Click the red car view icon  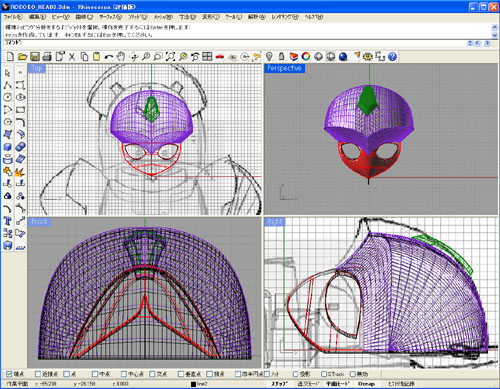pos(220,57)
